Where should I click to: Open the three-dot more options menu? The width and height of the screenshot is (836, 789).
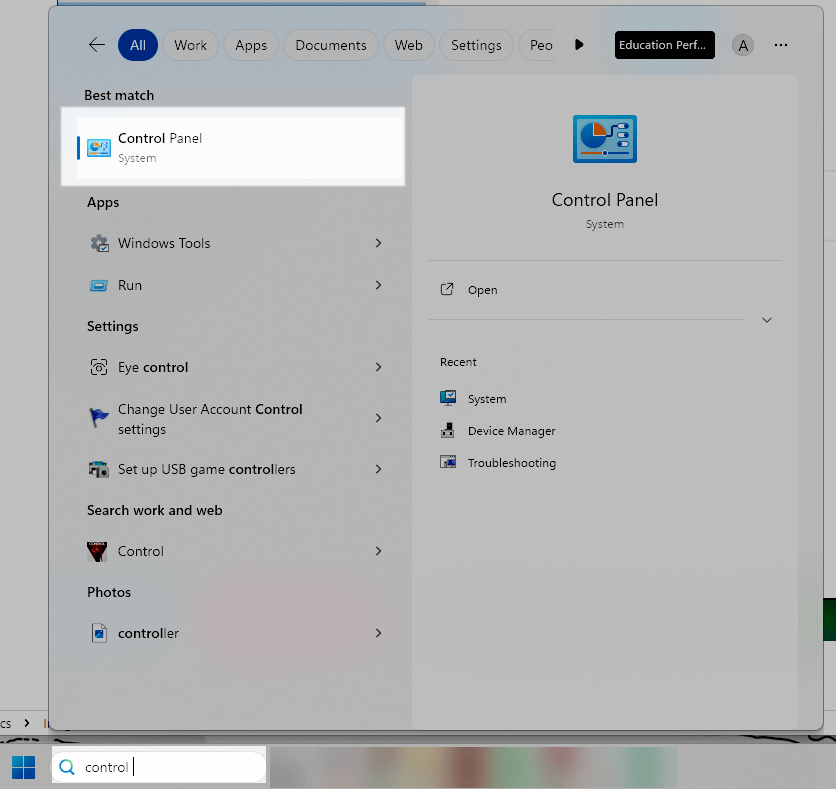coord(781,45)
